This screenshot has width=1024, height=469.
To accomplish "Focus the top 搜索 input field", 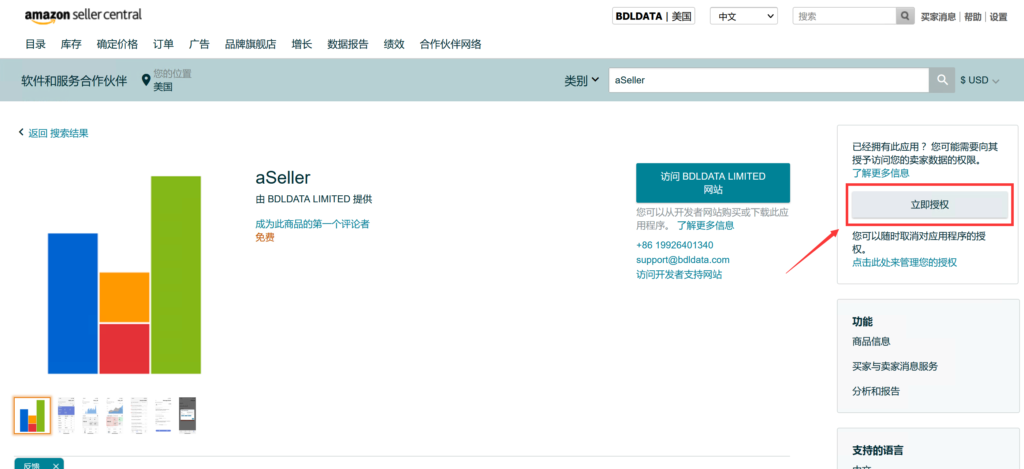I will (x=844, y=16).
